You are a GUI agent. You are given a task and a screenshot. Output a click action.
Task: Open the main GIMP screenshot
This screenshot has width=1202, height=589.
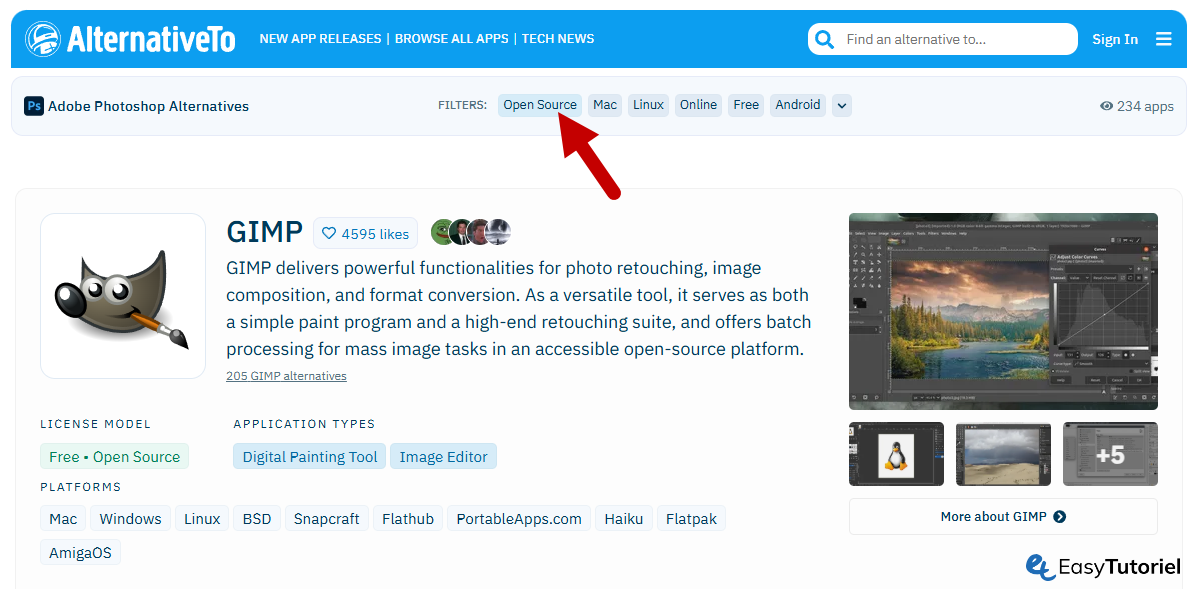pos(1003,311)
